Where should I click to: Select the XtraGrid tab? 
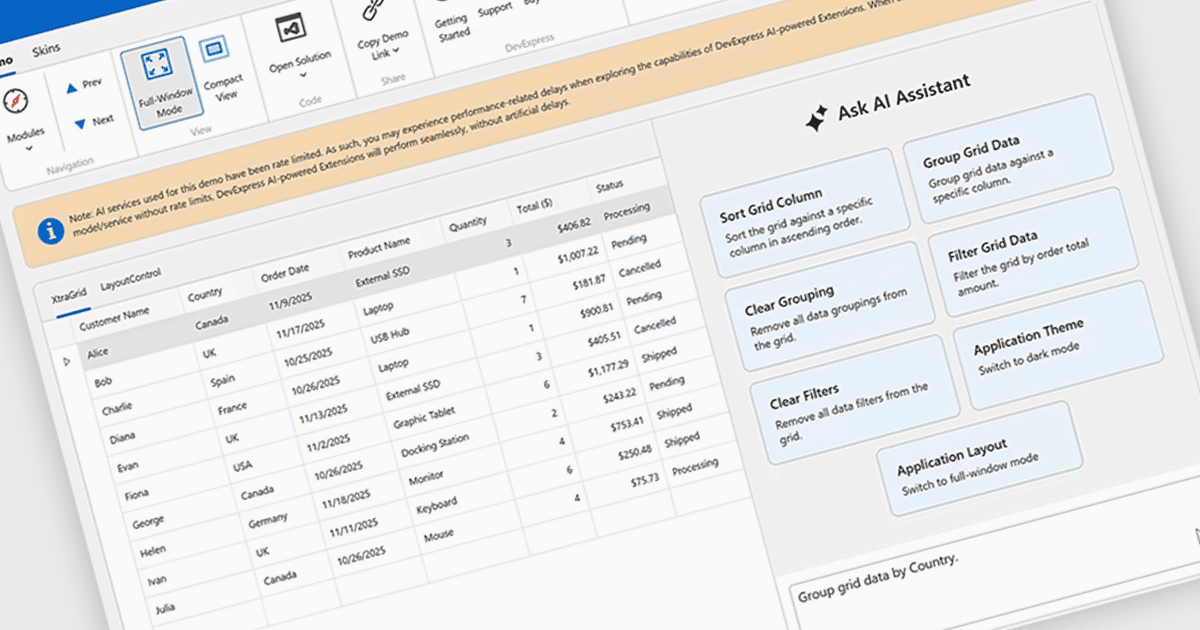pos(70,295)
